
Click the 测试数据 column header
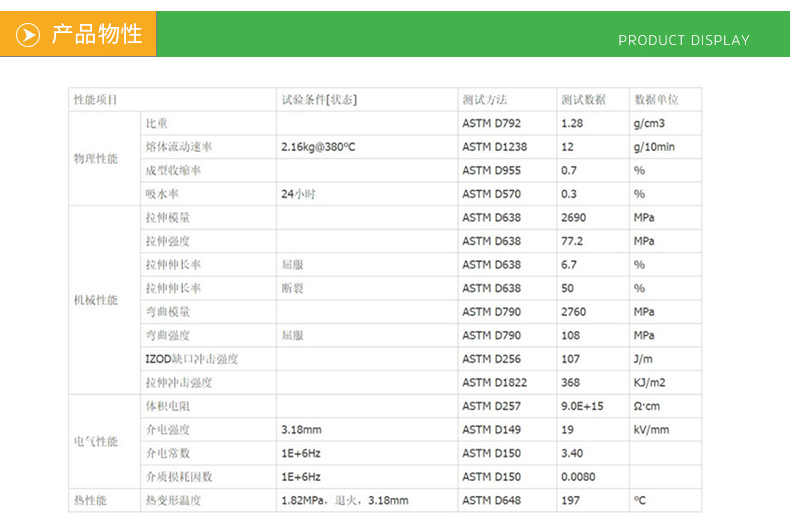click(x=592, y=100)
